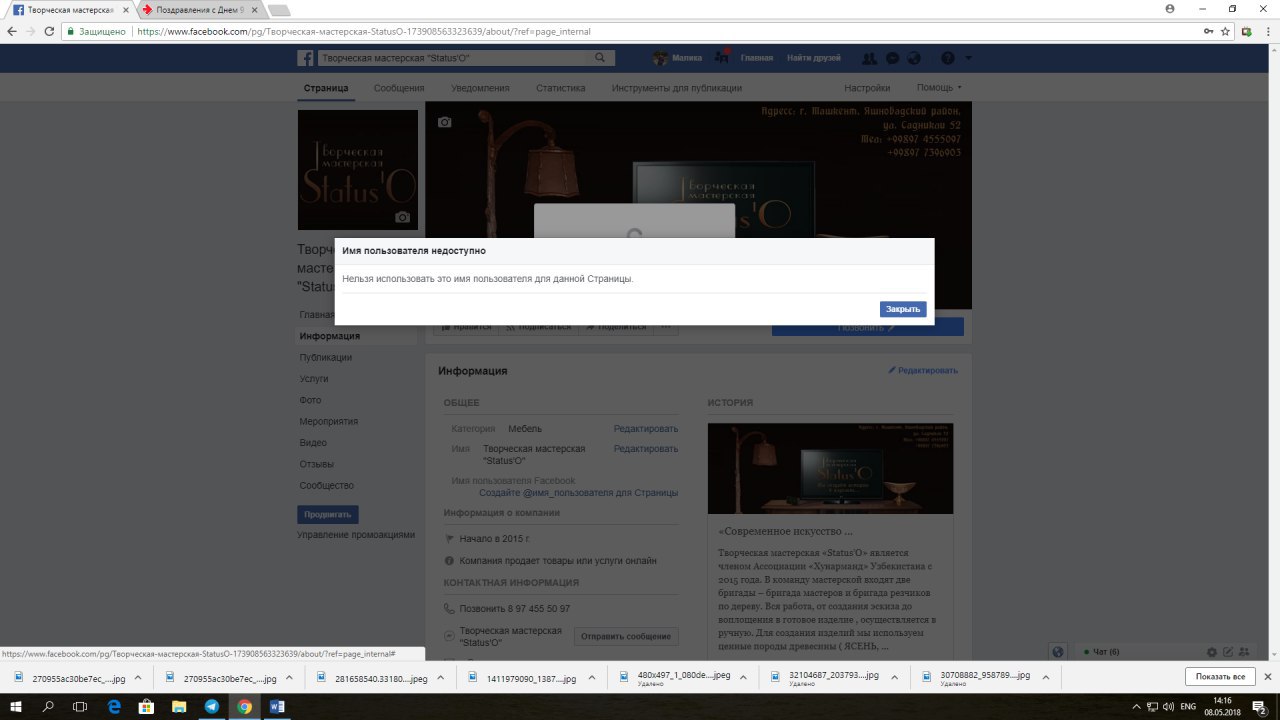Switch to the Страница tab
The width and height of the screenshot is (1280, 720).
tap(326, 88)
